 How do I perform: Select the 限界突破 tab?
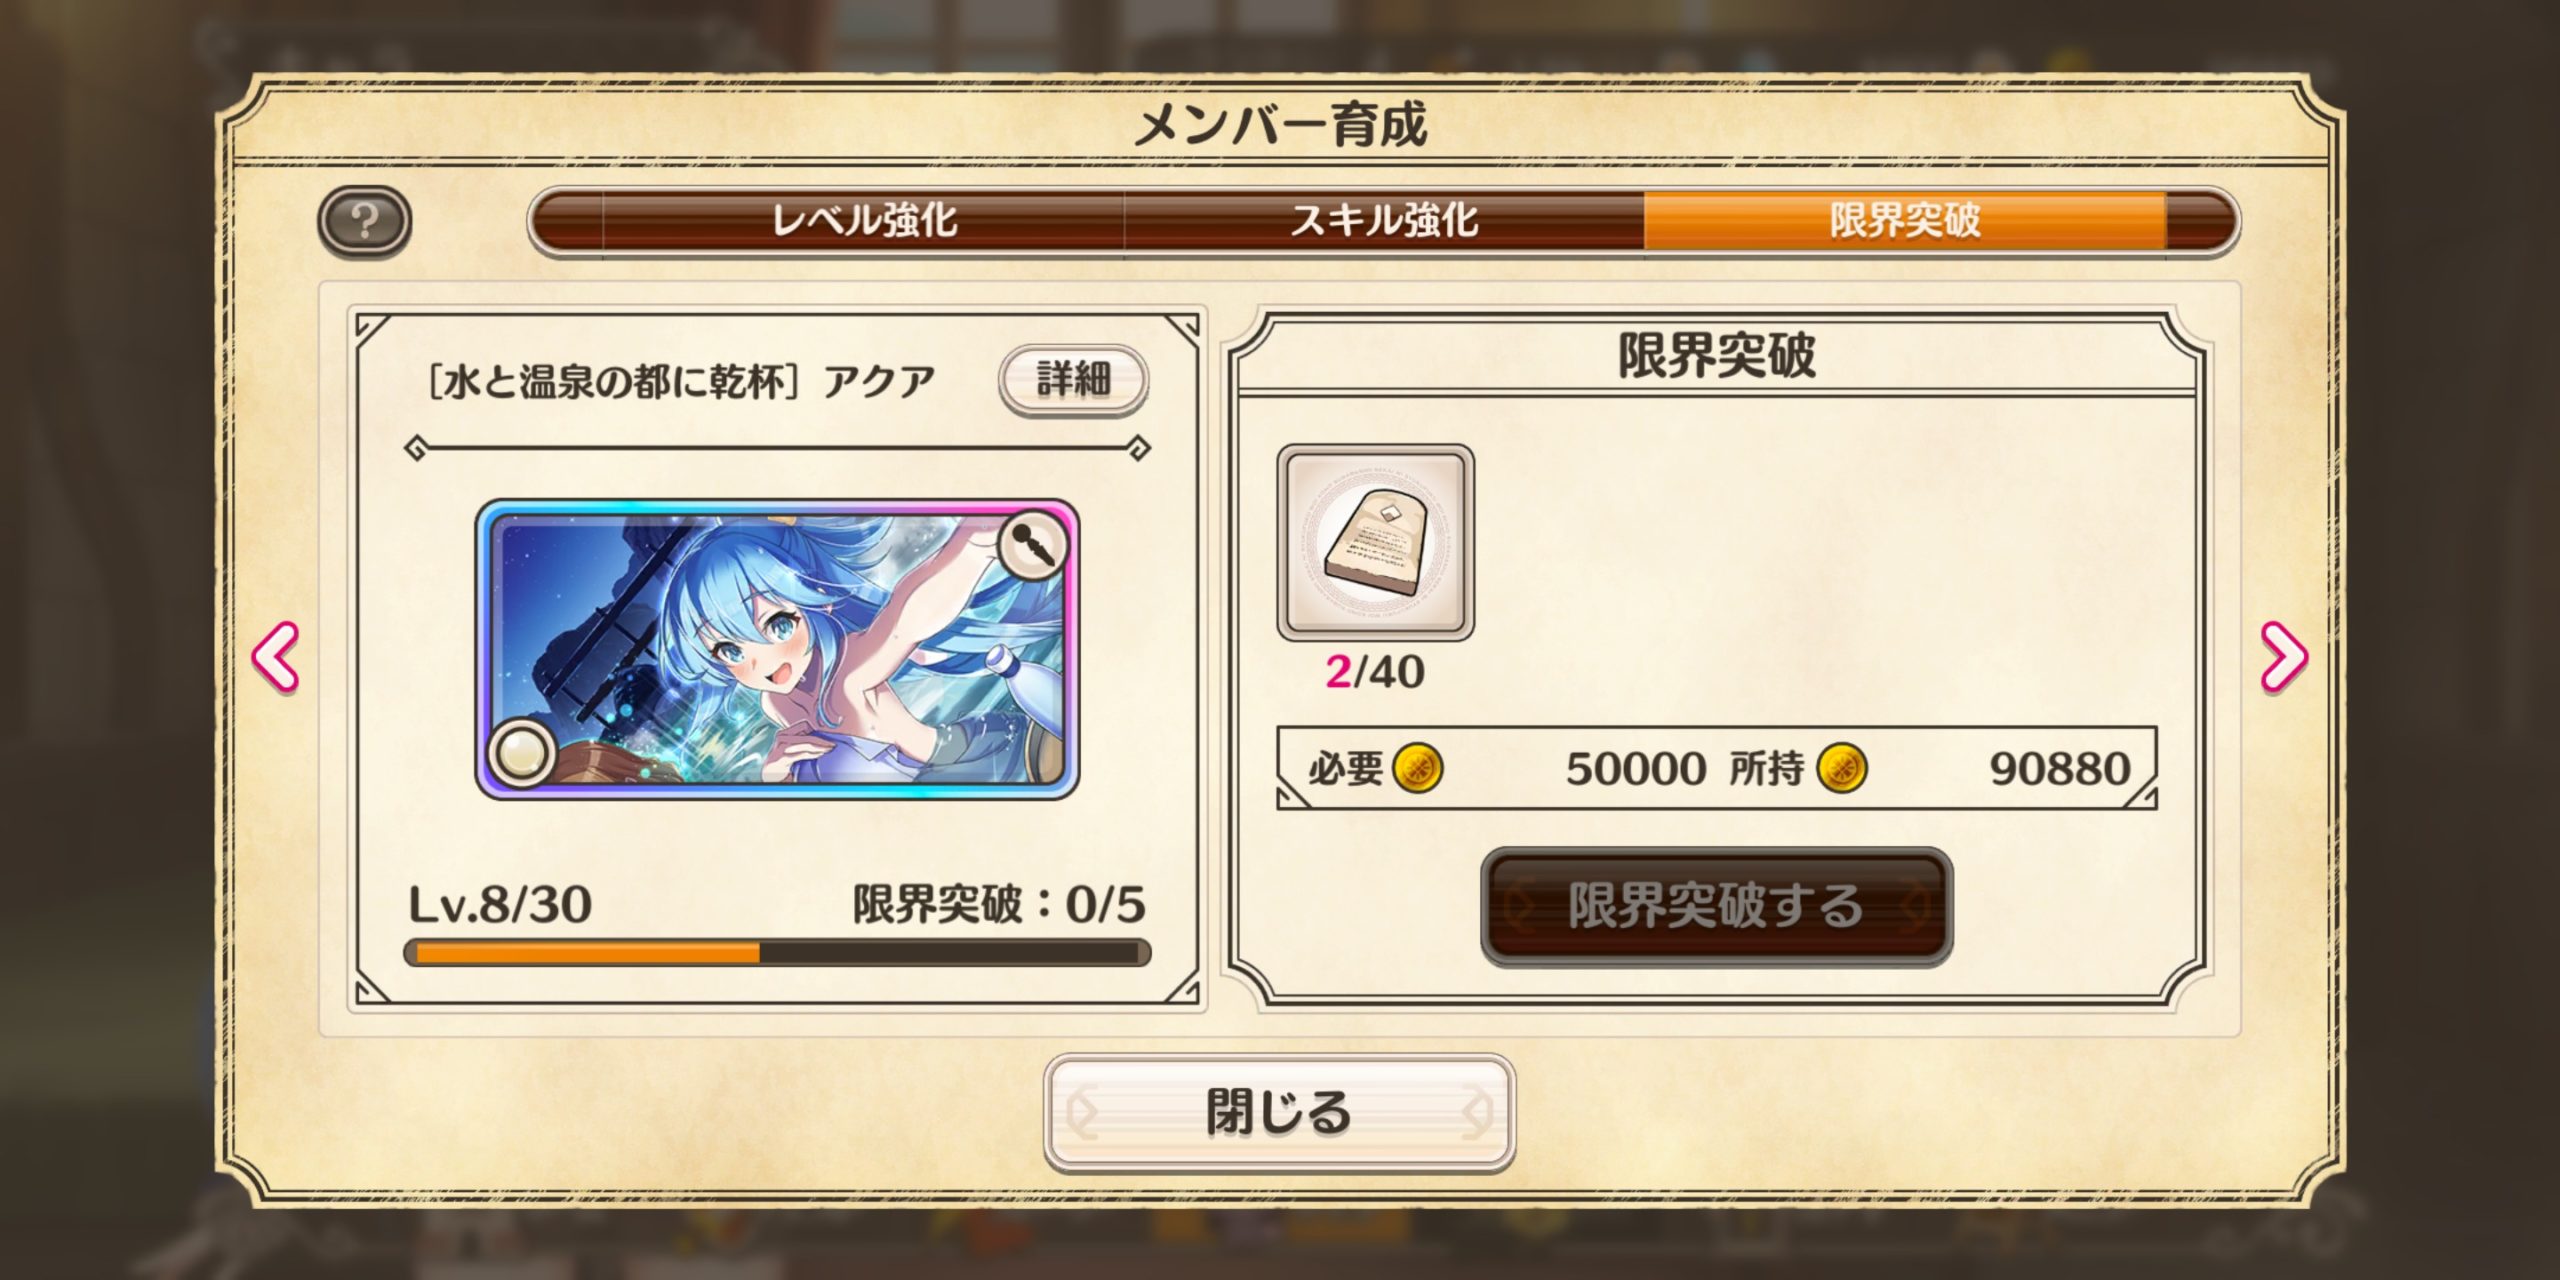(x=1905, y=220)
